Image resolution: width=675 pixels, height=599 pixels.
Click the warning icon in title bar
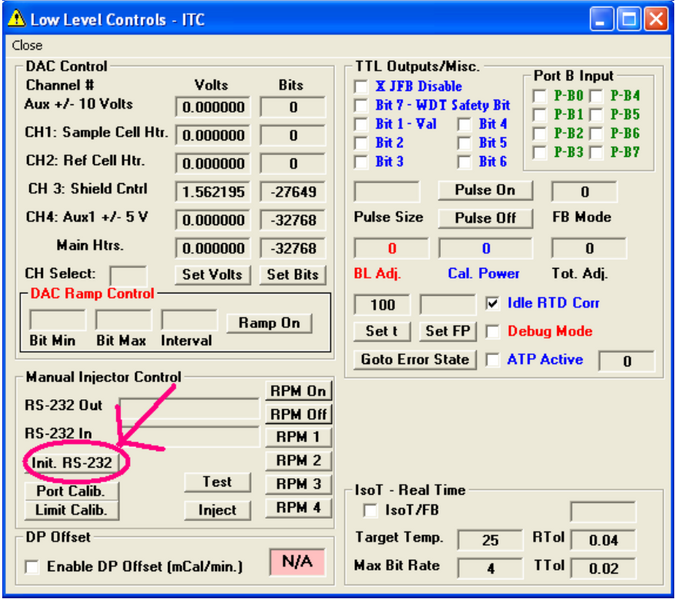(x=16, y=19)
